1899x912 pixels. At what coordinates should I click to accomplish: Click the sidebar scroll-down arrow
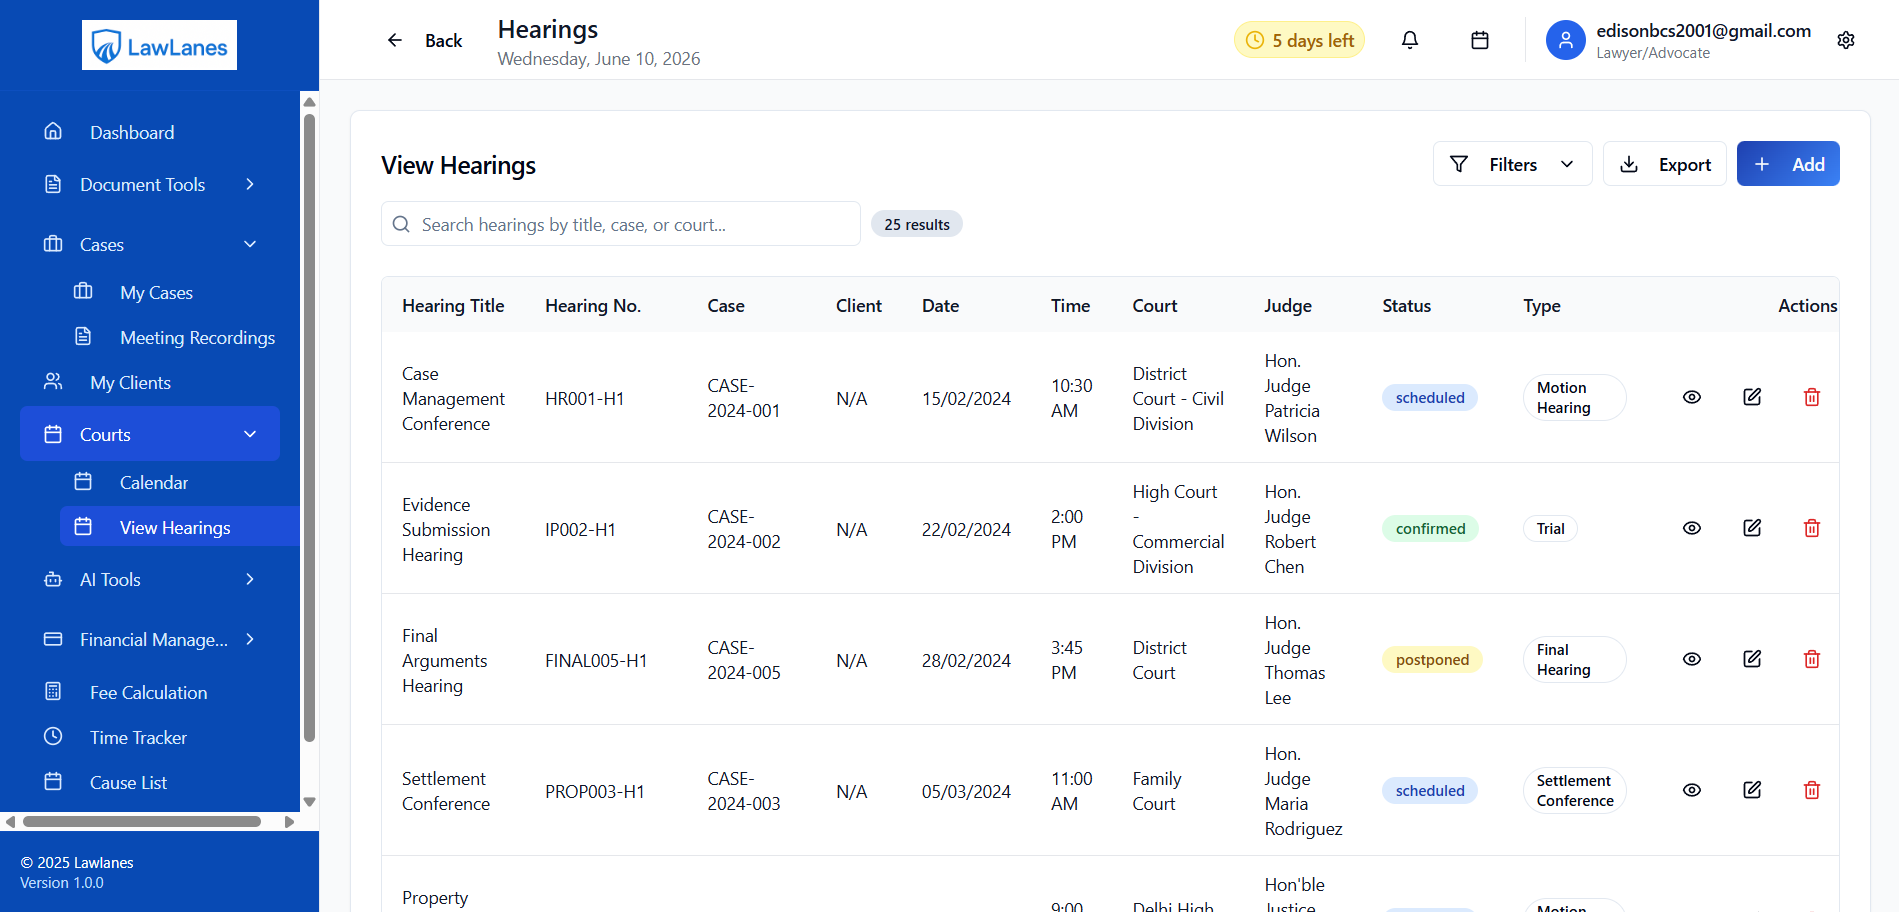click(x=309, y=802)
